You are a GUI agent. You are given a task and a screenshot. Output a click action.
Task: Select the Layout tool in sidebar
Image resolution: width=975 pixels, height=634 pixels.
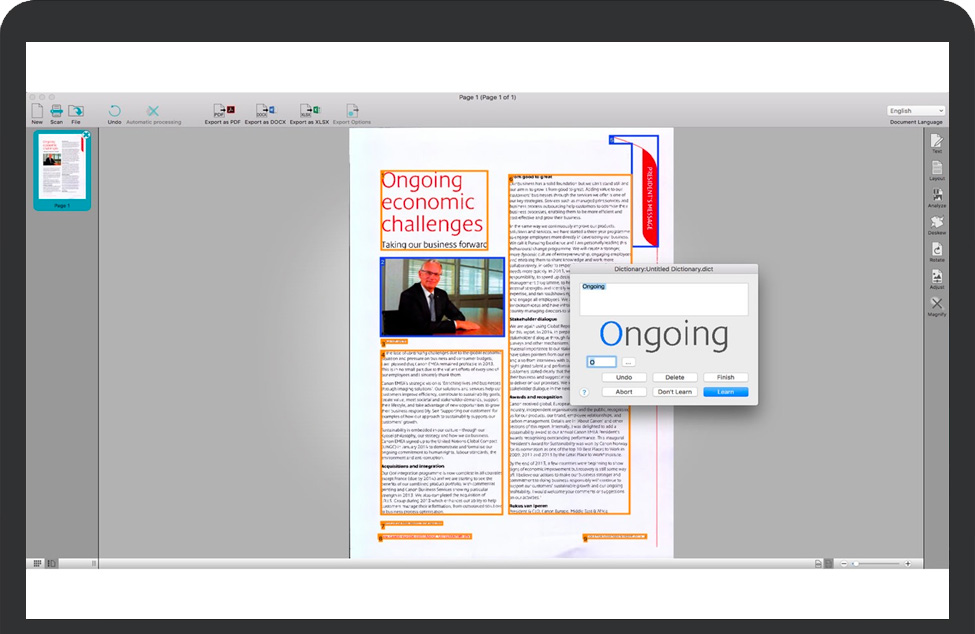point(937,168)
